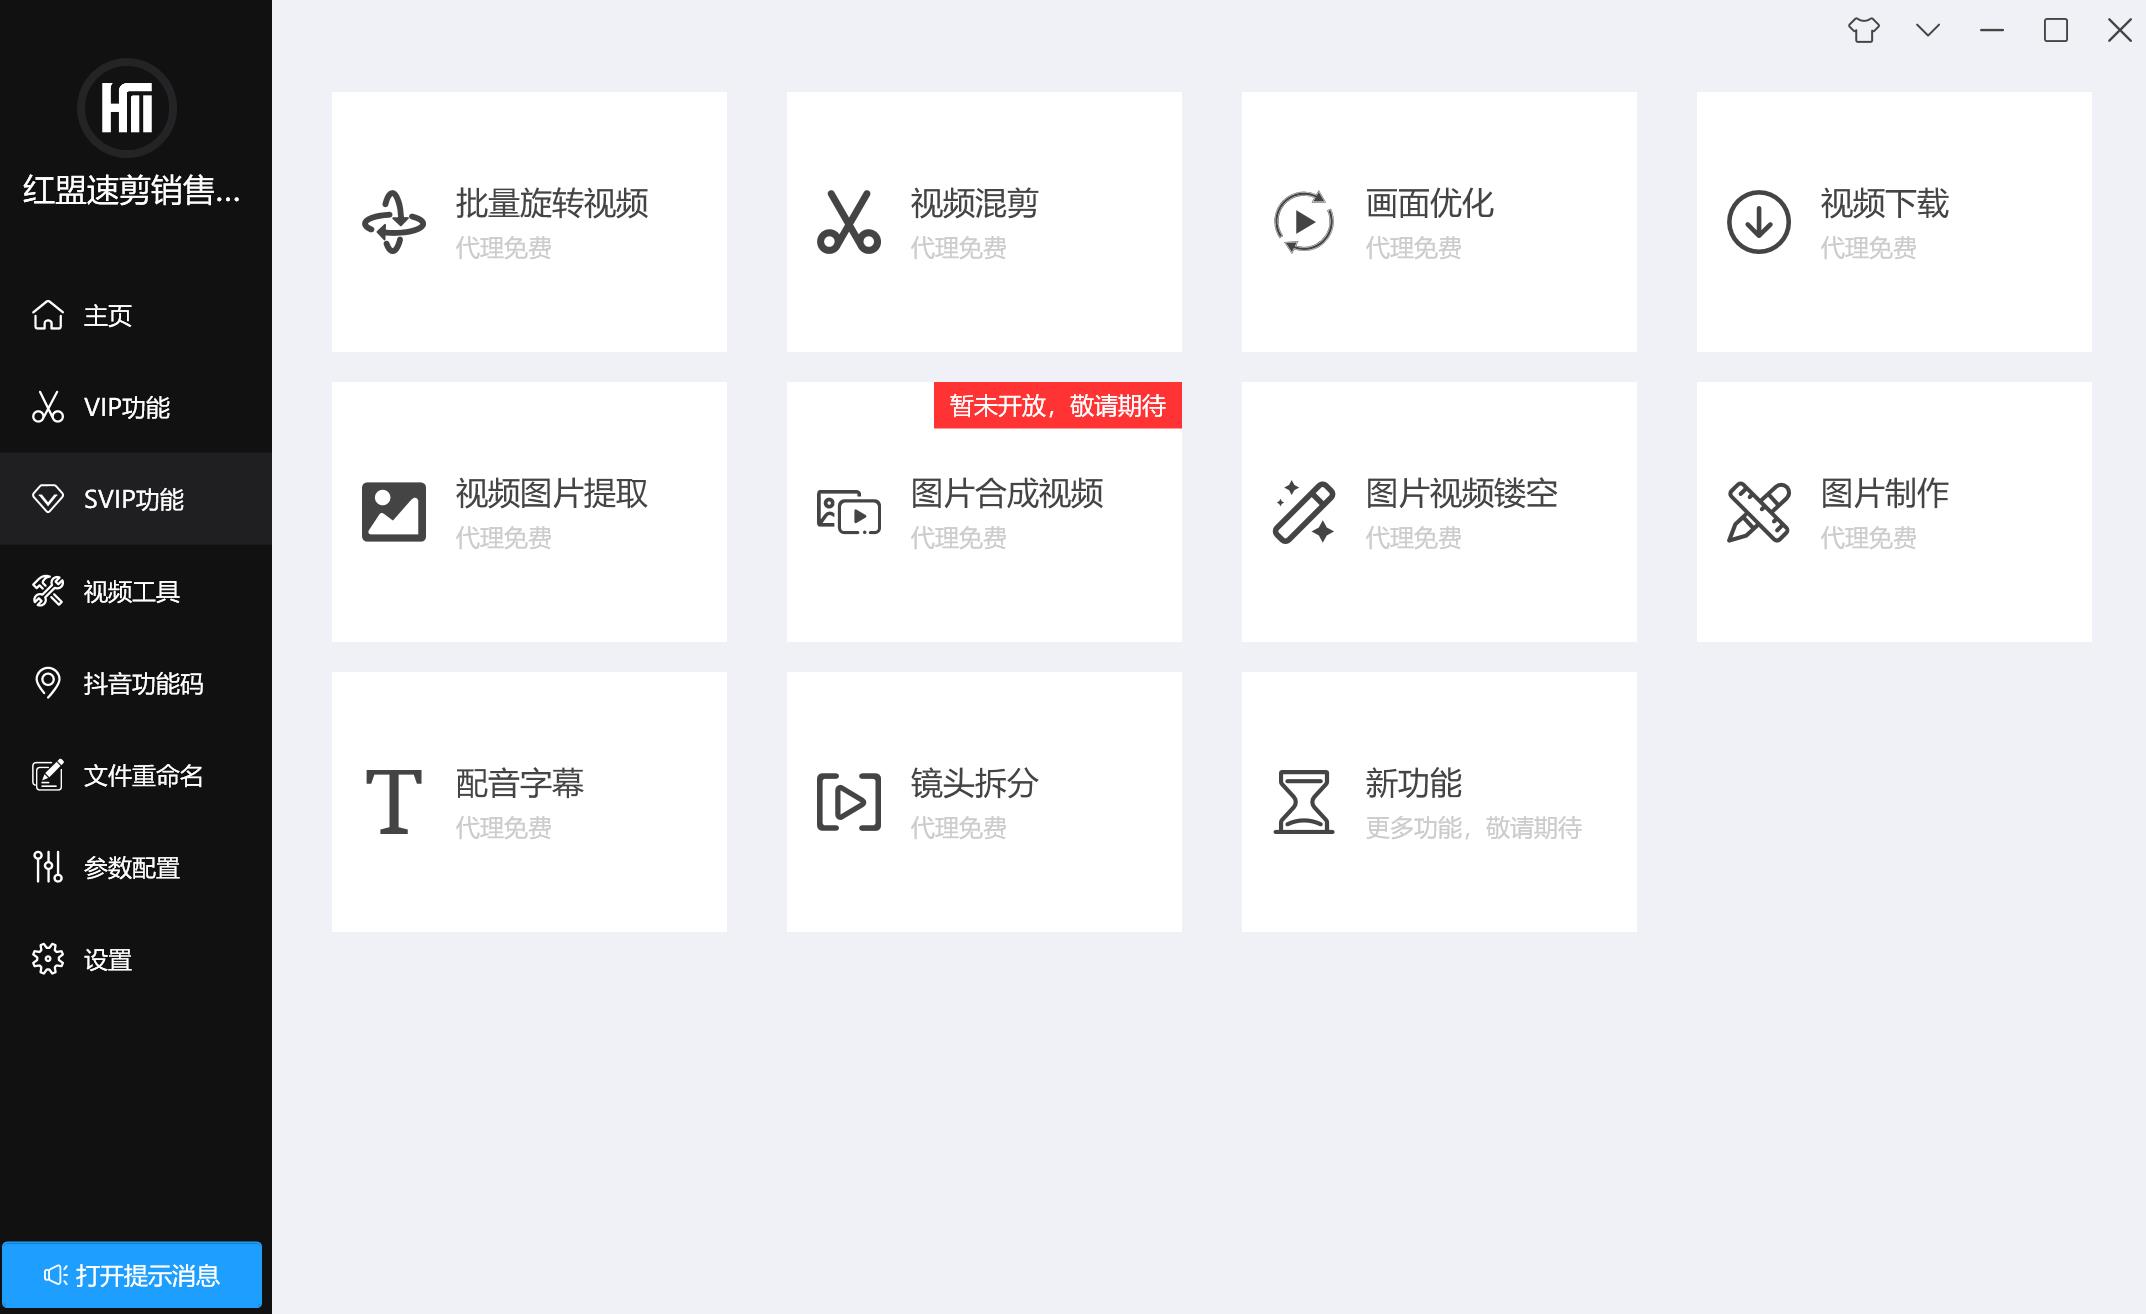Click the bracketed play icon for 镜头拆分

coord(848,802)
